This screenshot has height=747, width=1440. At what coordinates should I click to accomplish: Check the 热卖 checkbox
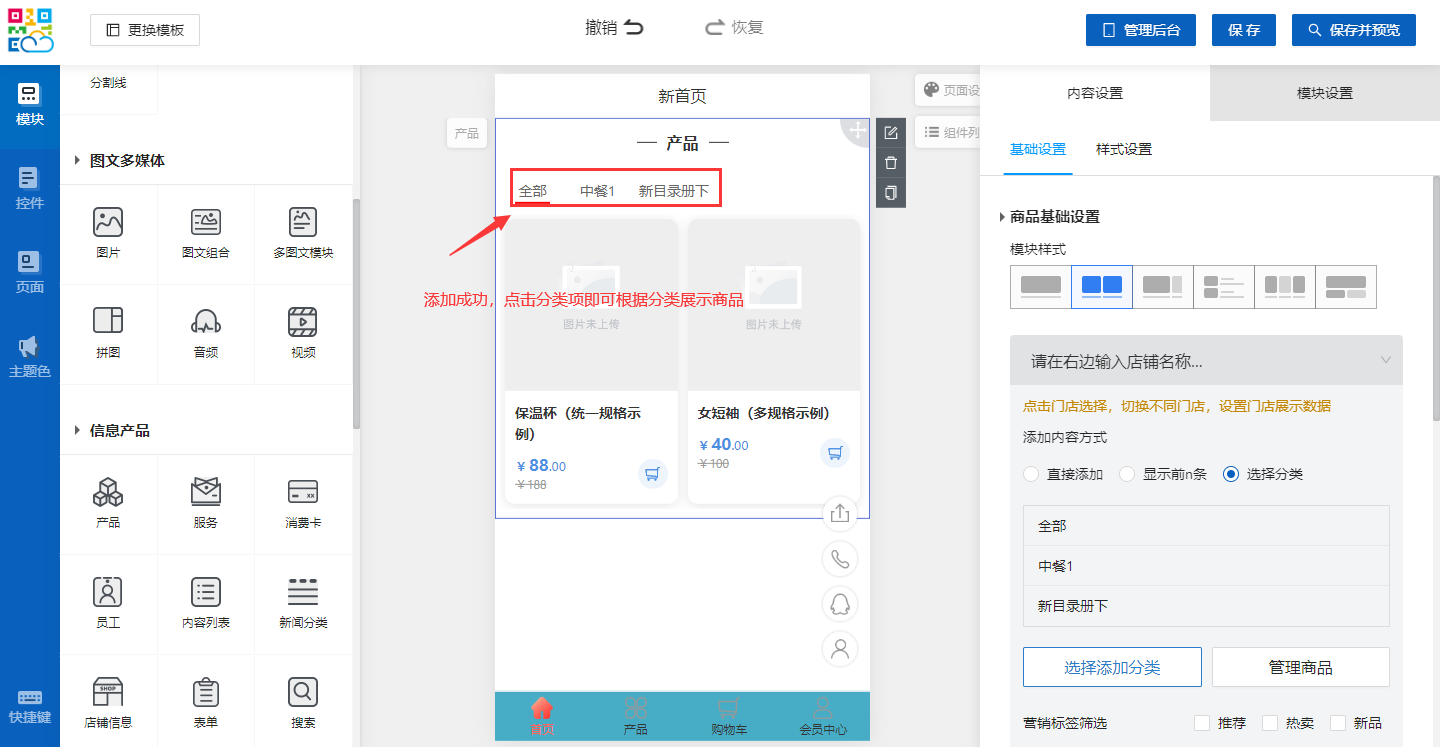pyautogui.click(x=1270, y=723)
